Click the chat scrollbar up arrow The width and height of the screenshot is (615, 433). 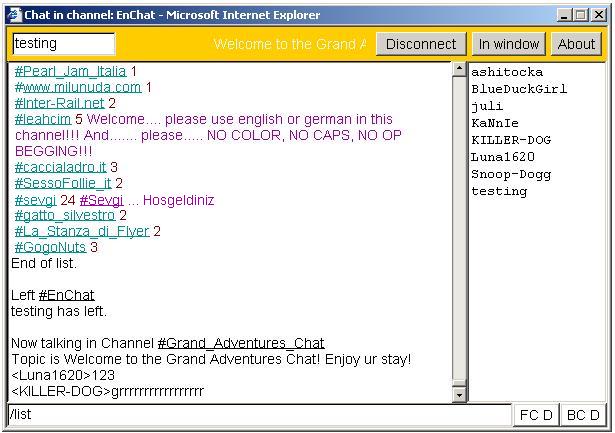[459, 69]
